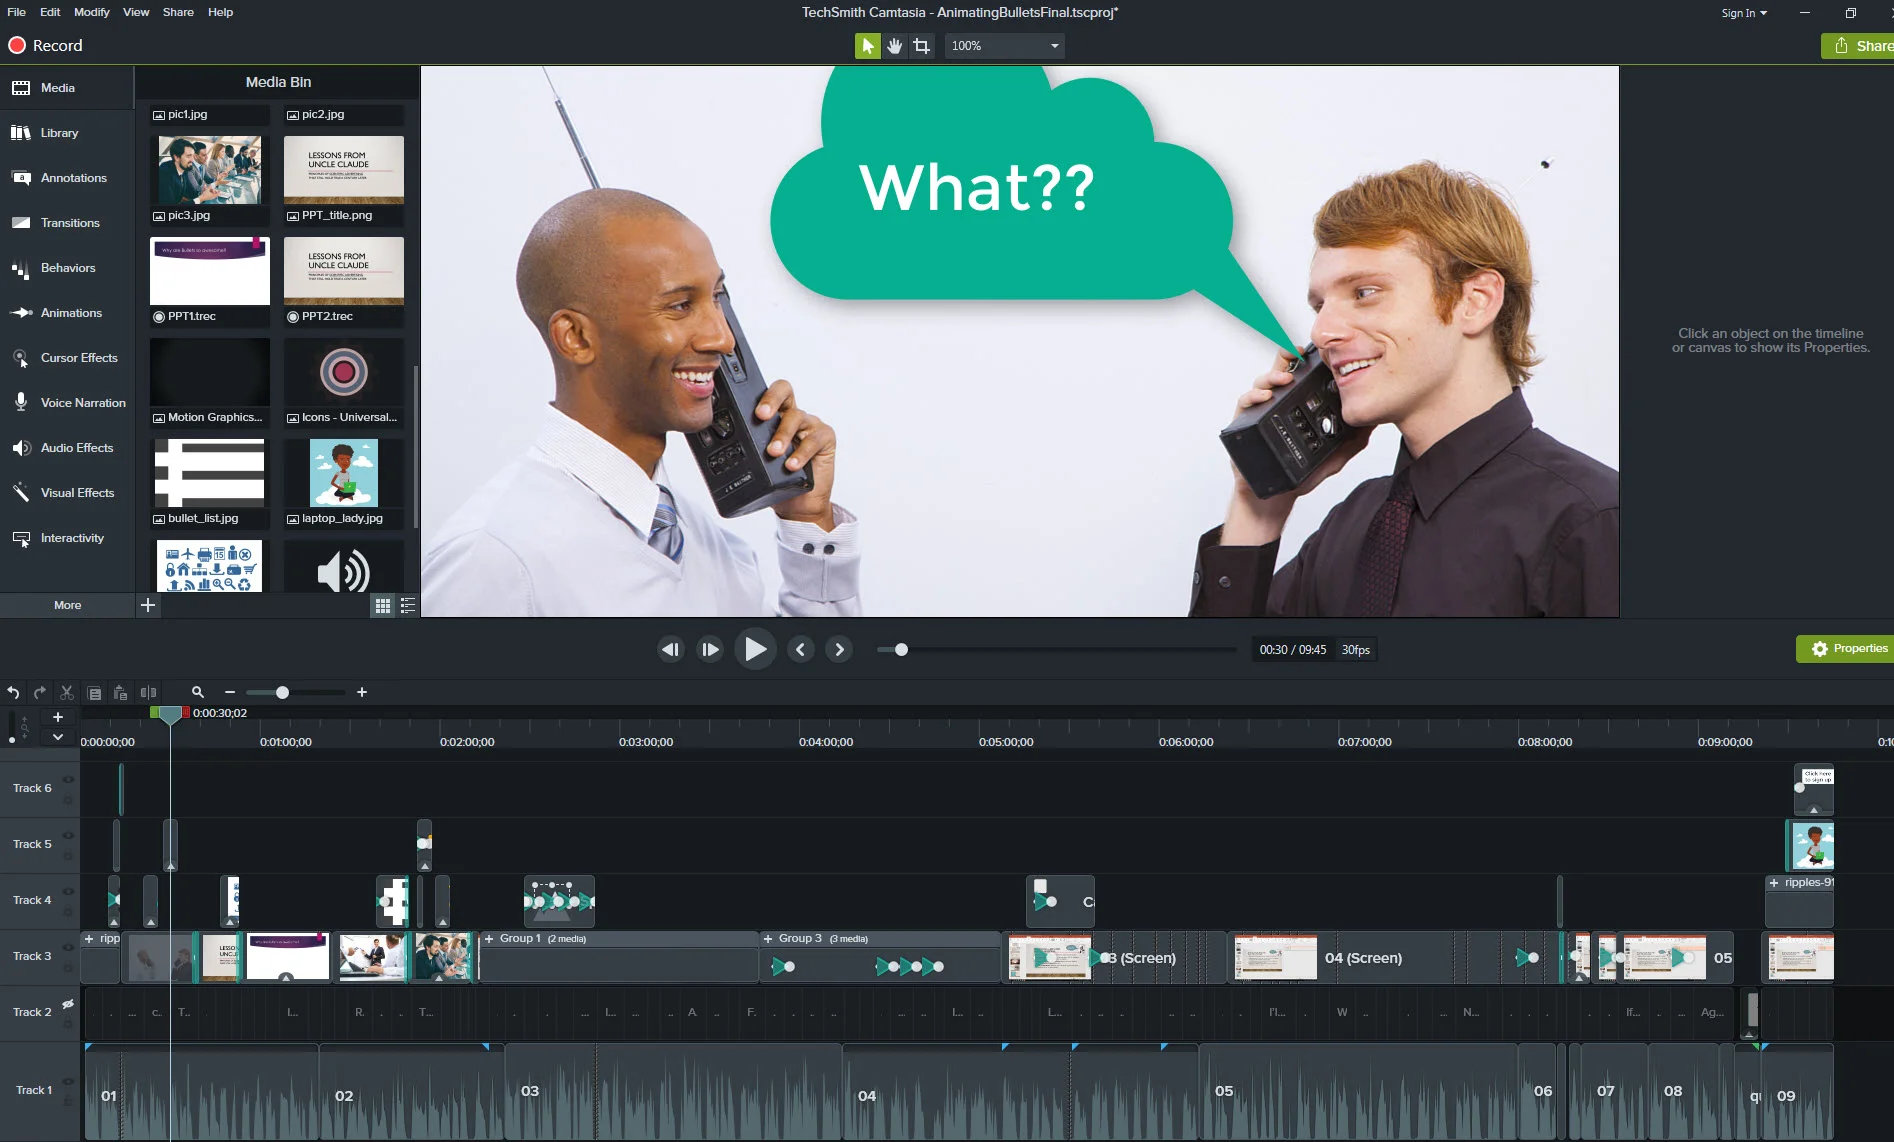1894x1142 pixels.
Task: Open the Share menu
Action: pyautogui.click(x=178, y=12)
